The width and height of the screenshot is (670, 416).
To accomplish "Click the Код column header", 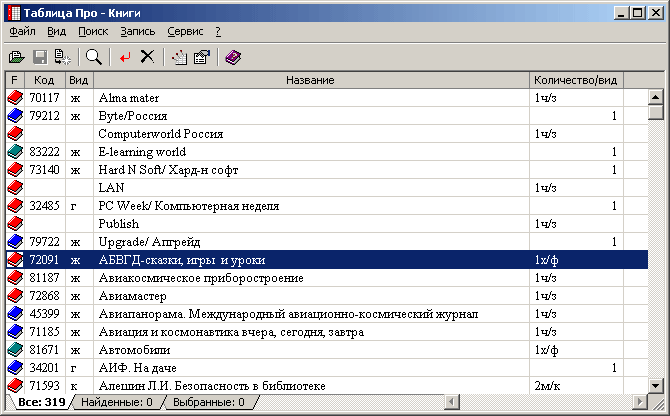I will [44, 80].
